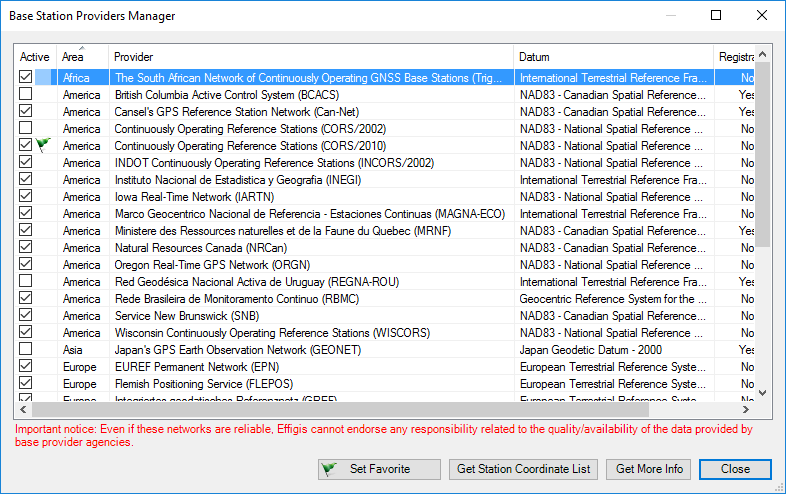Sort the list by Area column header
Image resolution: width=786 pixels, height=494 pixels.
pyautogui.click(x=82, y=57)
